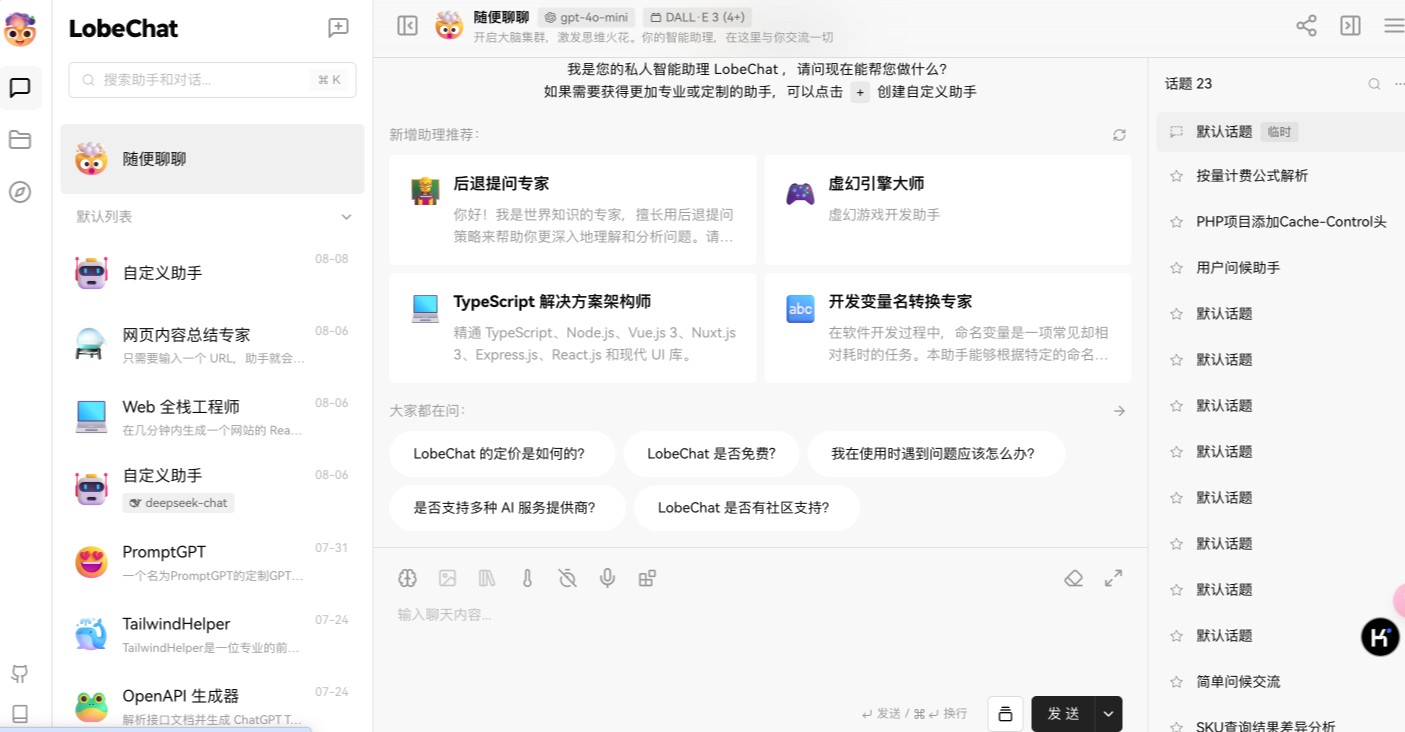Open the 用户问候助手 topic
The image size is (1405, 732).
coord(1281,268)
